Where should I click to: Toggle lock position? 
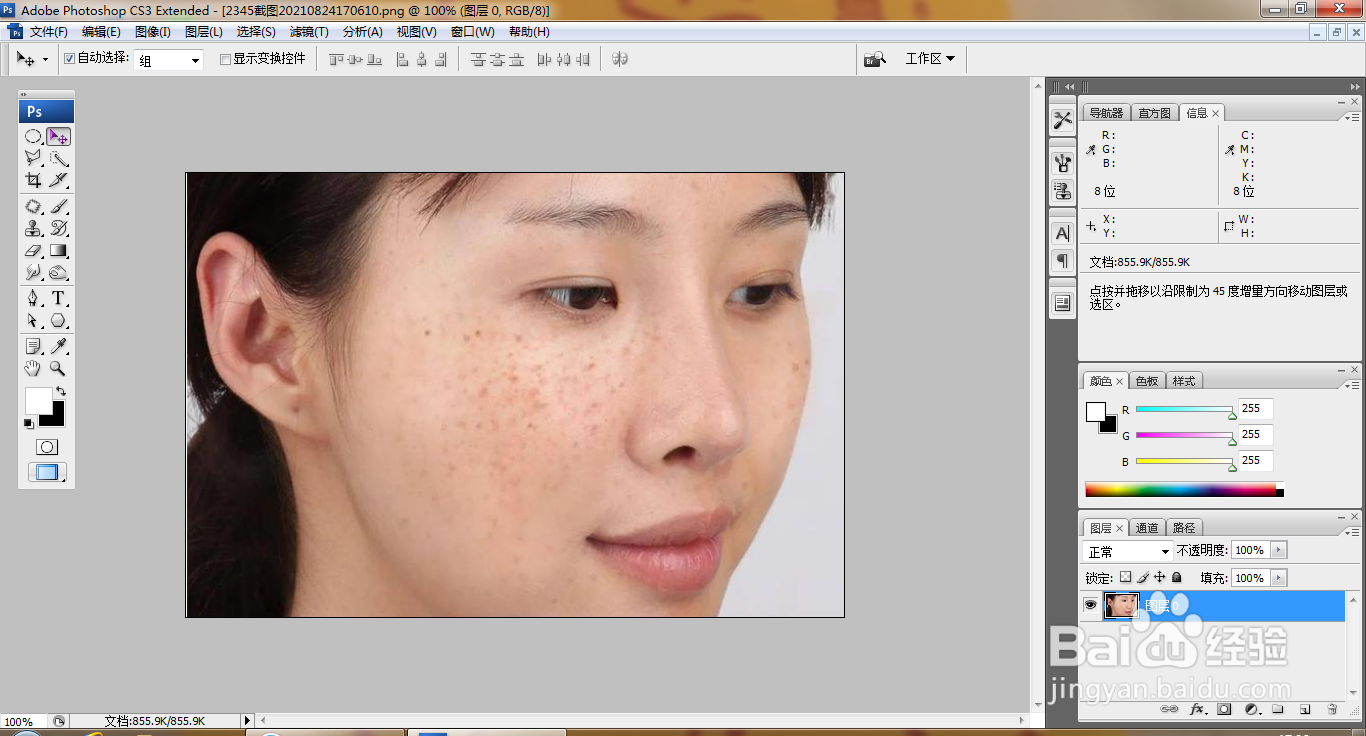(x=1159, y=577)
